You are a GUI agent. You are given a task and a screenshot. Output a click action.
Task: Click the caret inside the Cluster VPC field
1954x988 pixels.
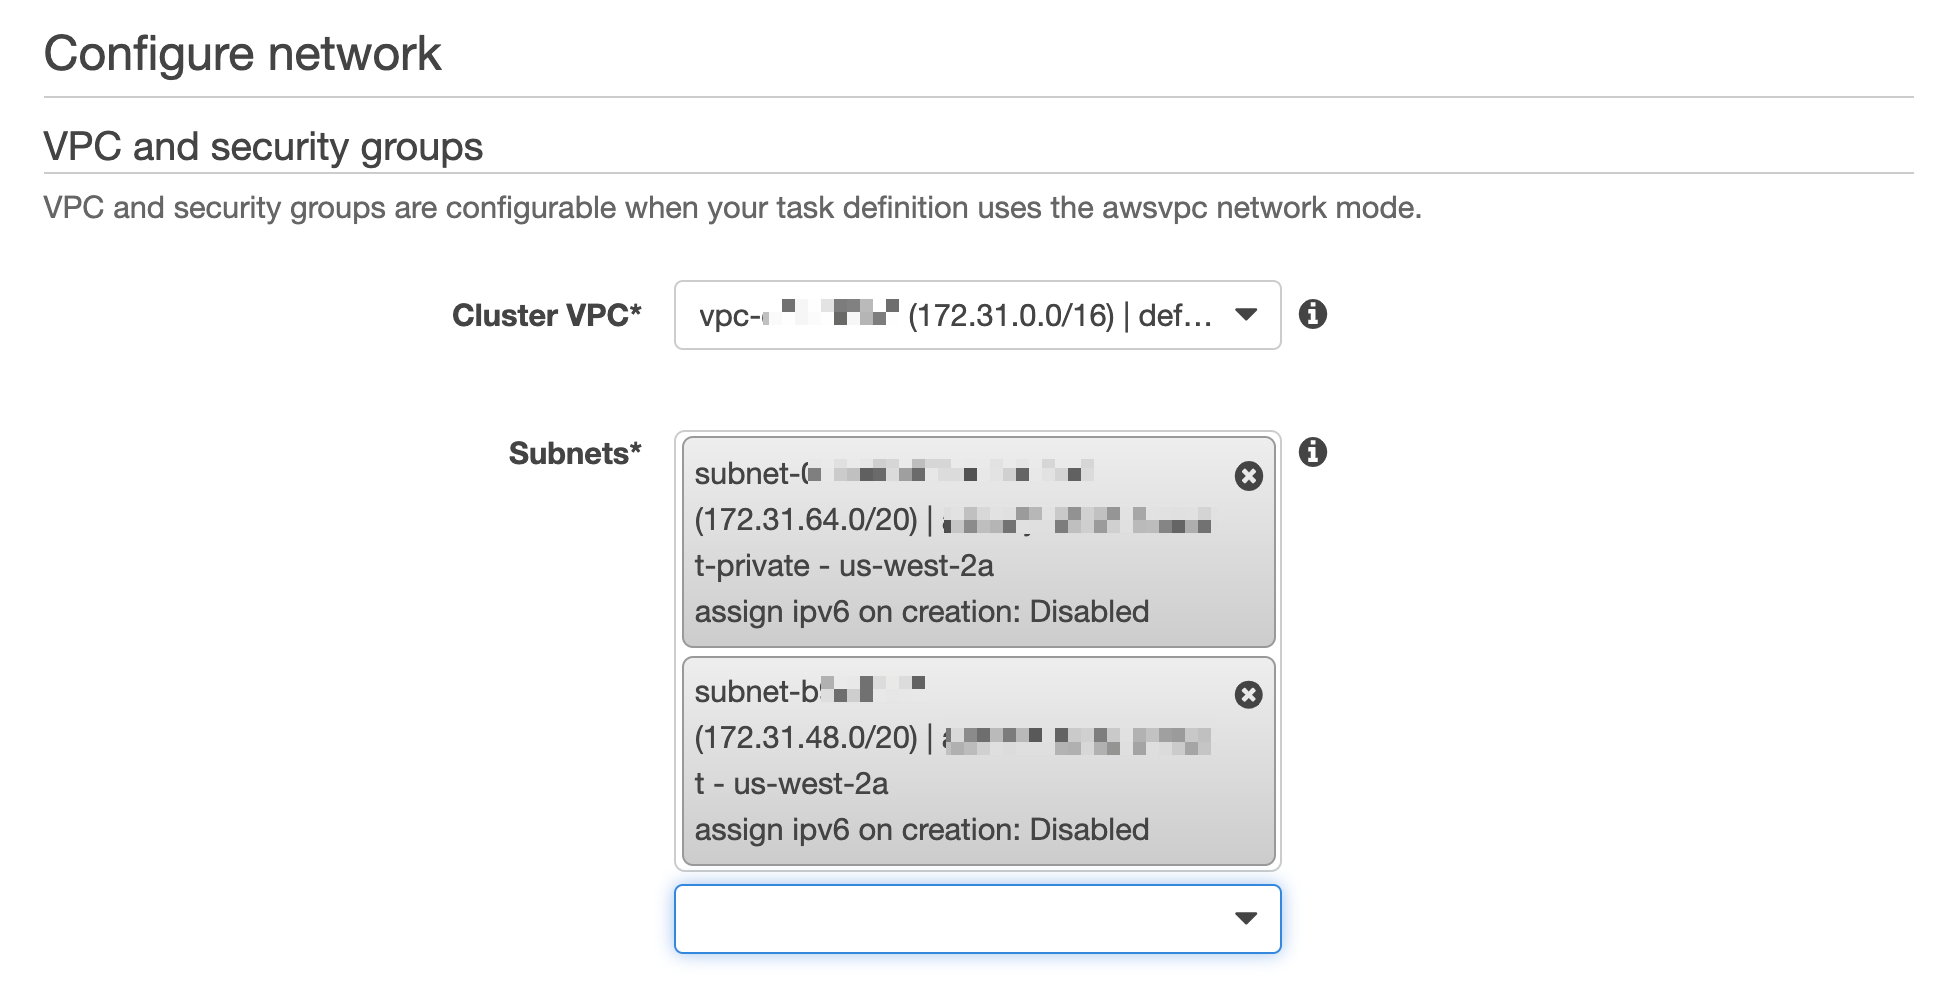click(x=1246, y=315)
